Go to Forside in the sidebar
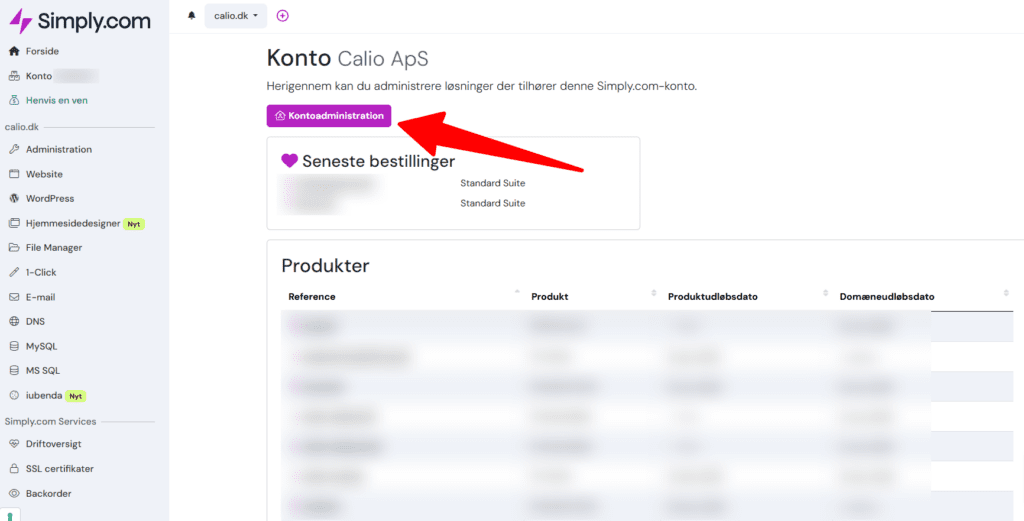Screen dimensions: 1024x521 [x=42, y=51]
